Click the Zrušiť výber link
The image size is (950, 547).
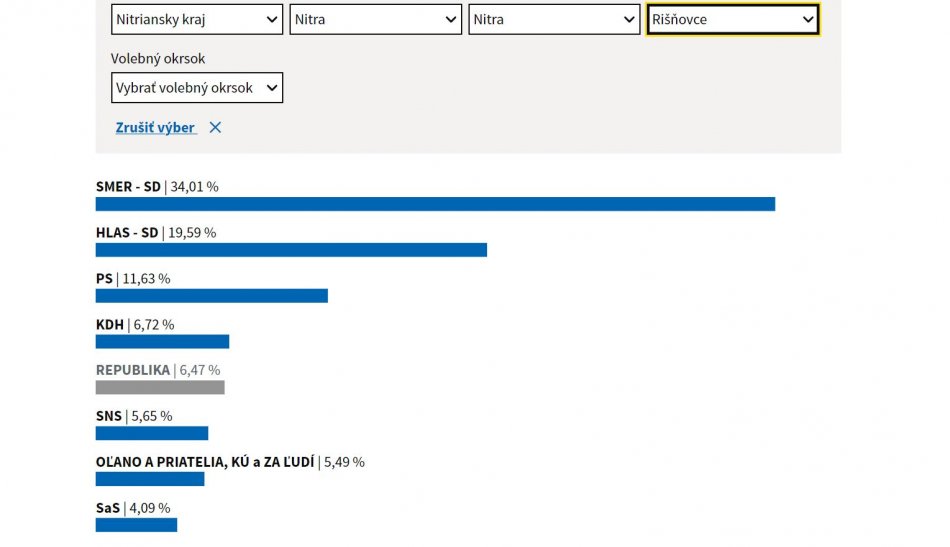point(156,128)
